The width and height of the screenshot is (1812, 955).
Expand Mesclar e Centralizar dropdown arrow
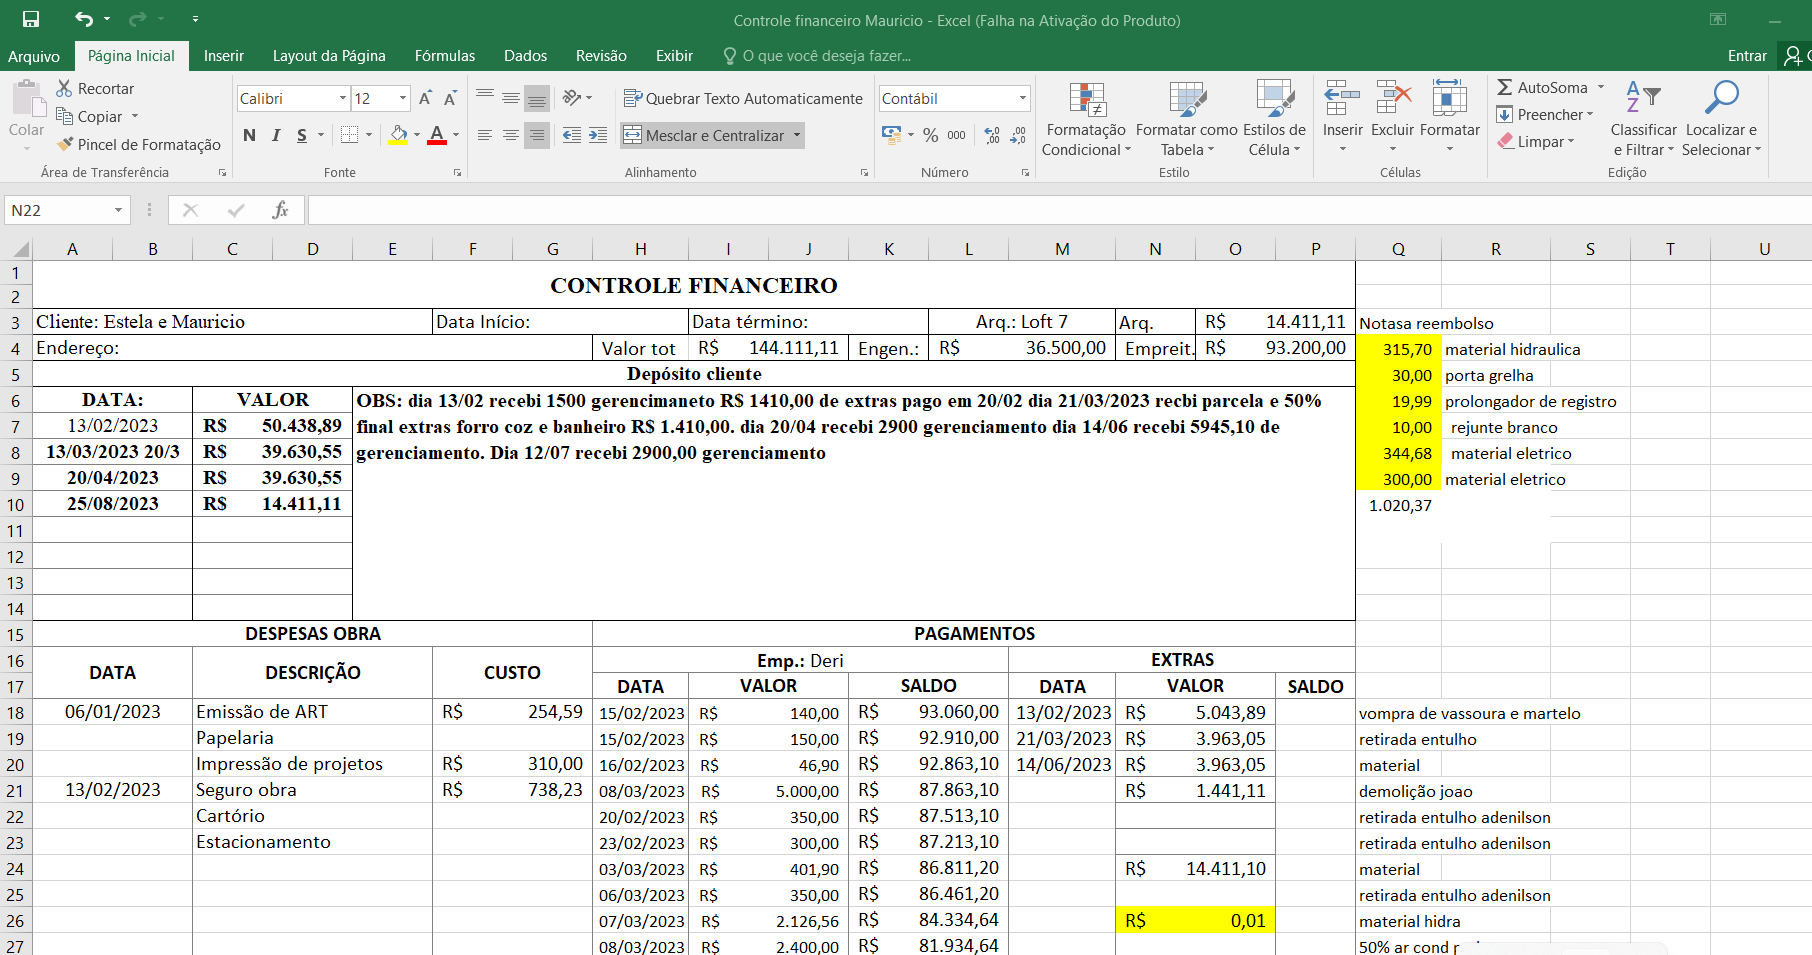[x=797, y=135]
